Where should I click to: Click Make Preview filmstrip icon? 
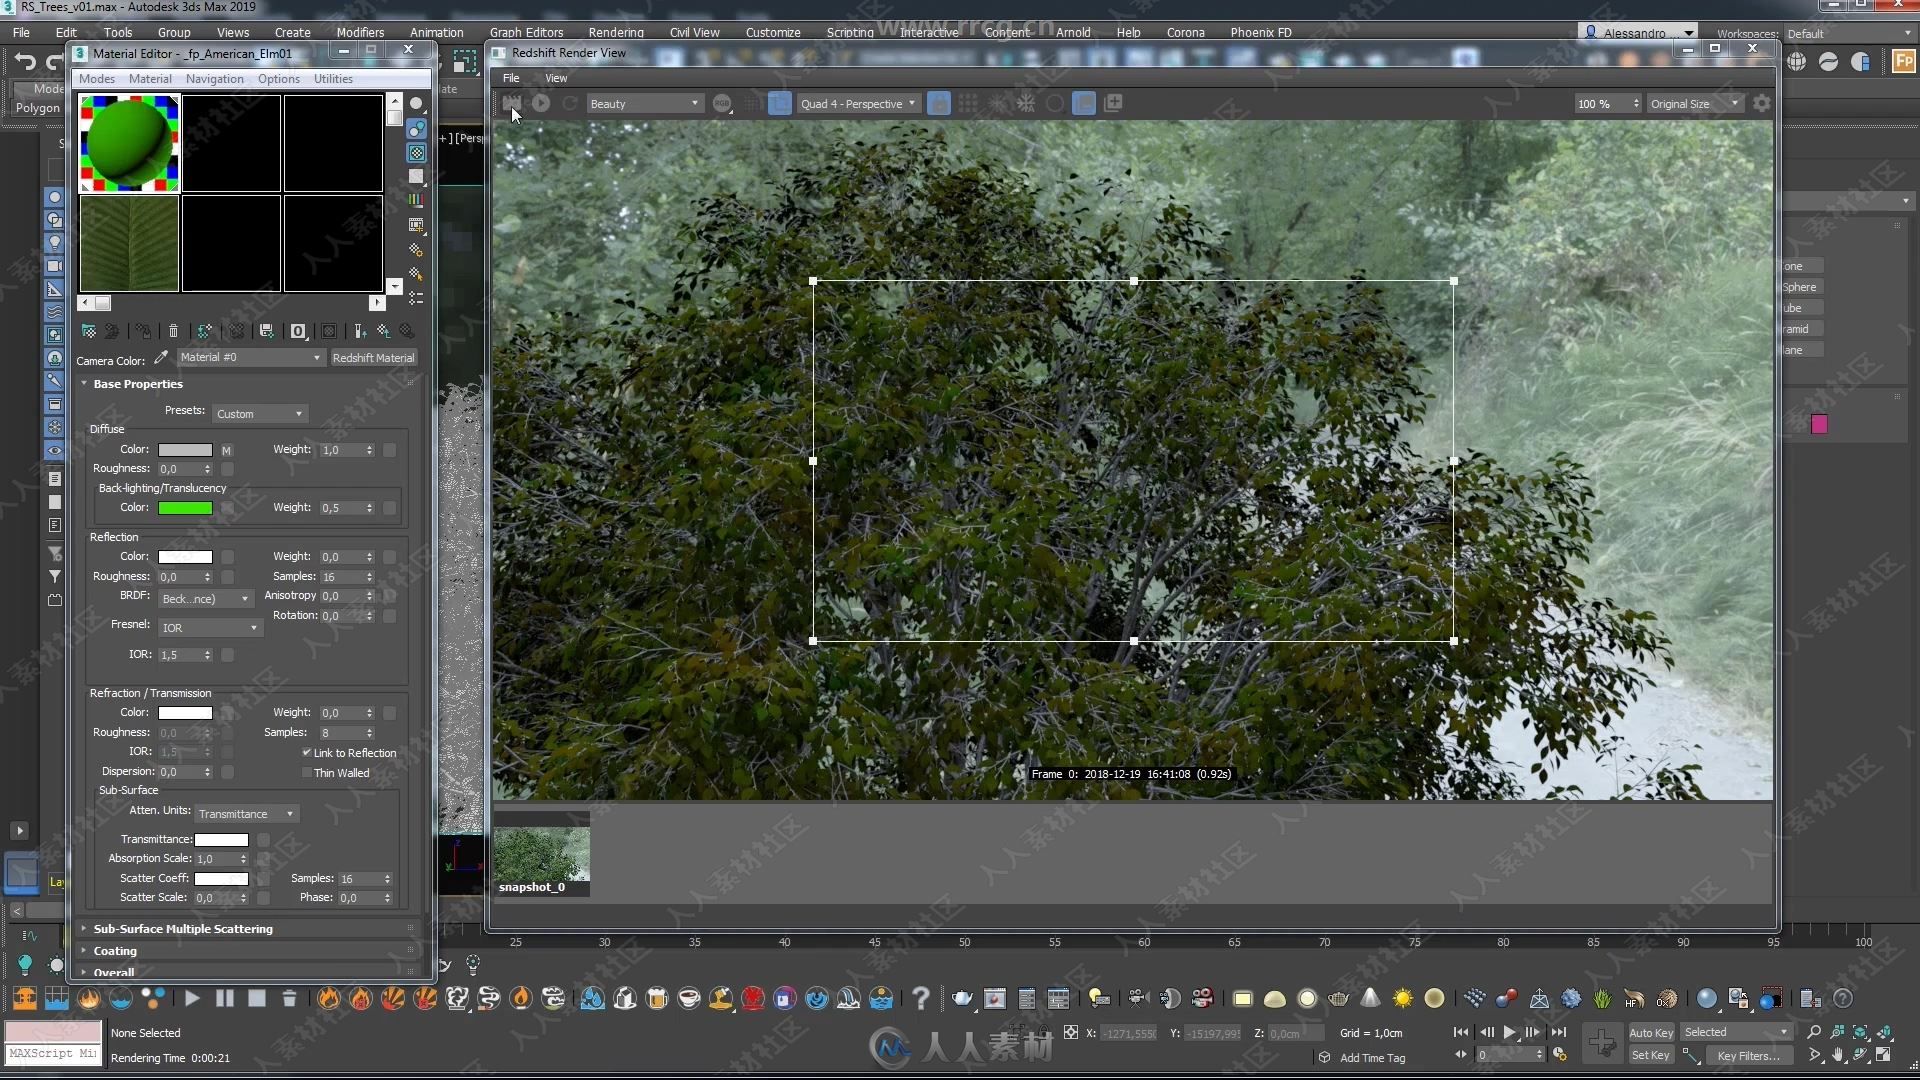pyautogui.click(x=417, y=225)
